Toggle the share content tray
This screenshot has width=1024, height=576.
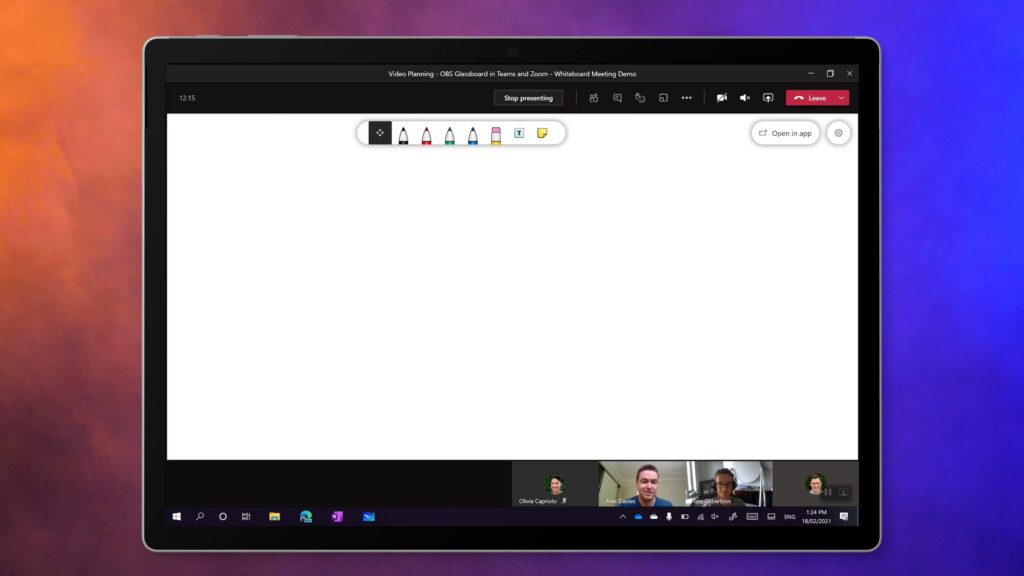768,98
